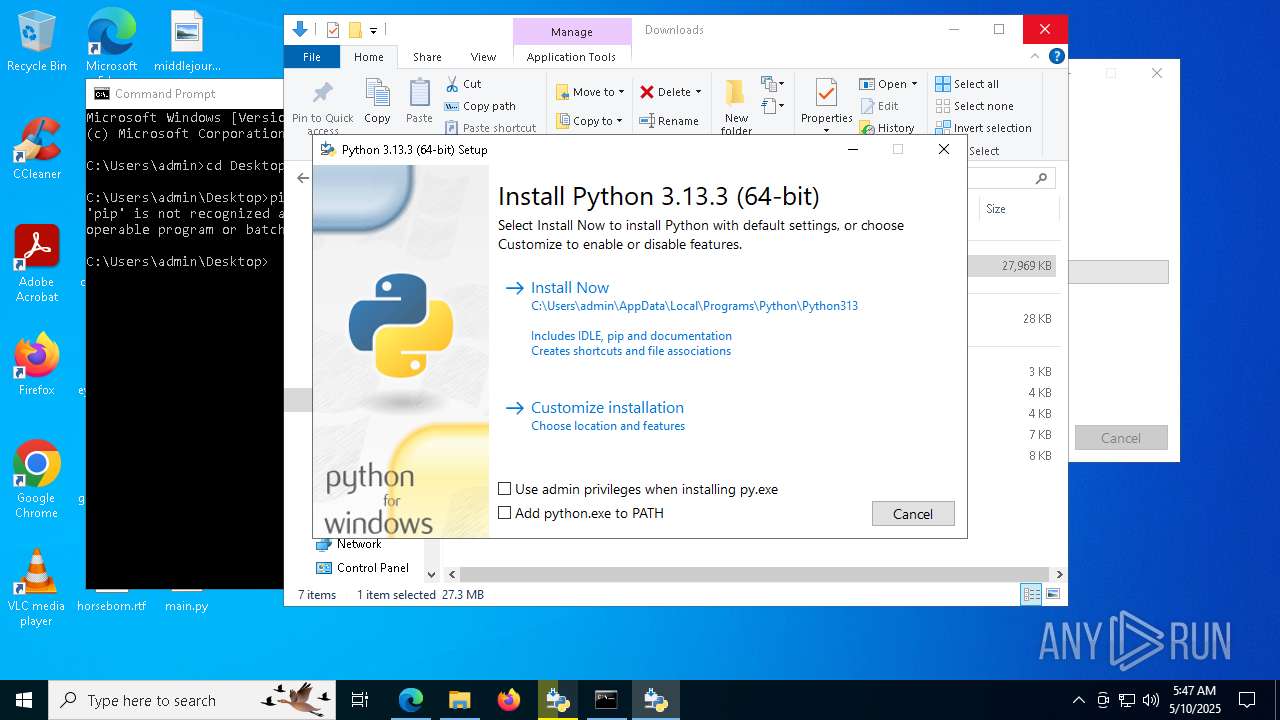Click History in the Explorer ribbon
Viewport: 1280px width, 720px height.
[x=886, y=128]
